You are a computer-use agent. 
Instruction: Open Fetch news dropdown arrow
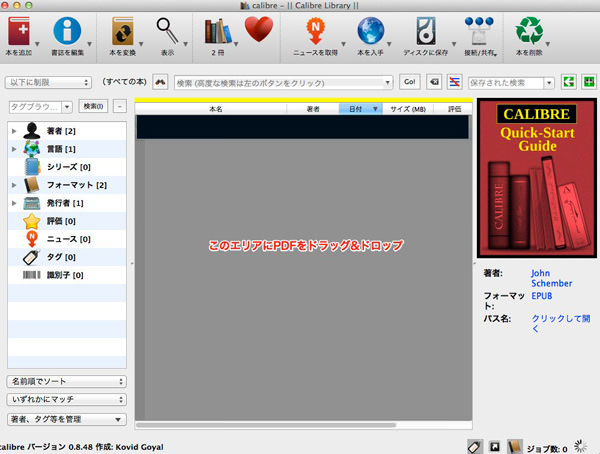click(x=343, y=44)
